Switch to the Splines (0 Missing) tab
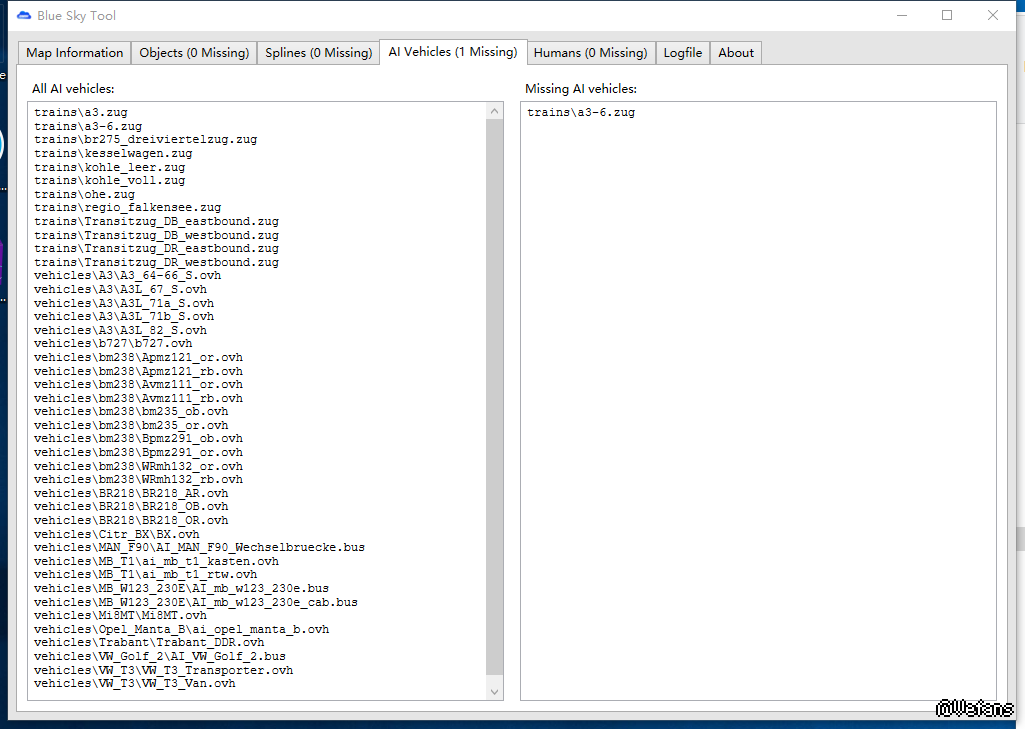The width and height of the screenshot is (1025, 729). click(318, 53)
